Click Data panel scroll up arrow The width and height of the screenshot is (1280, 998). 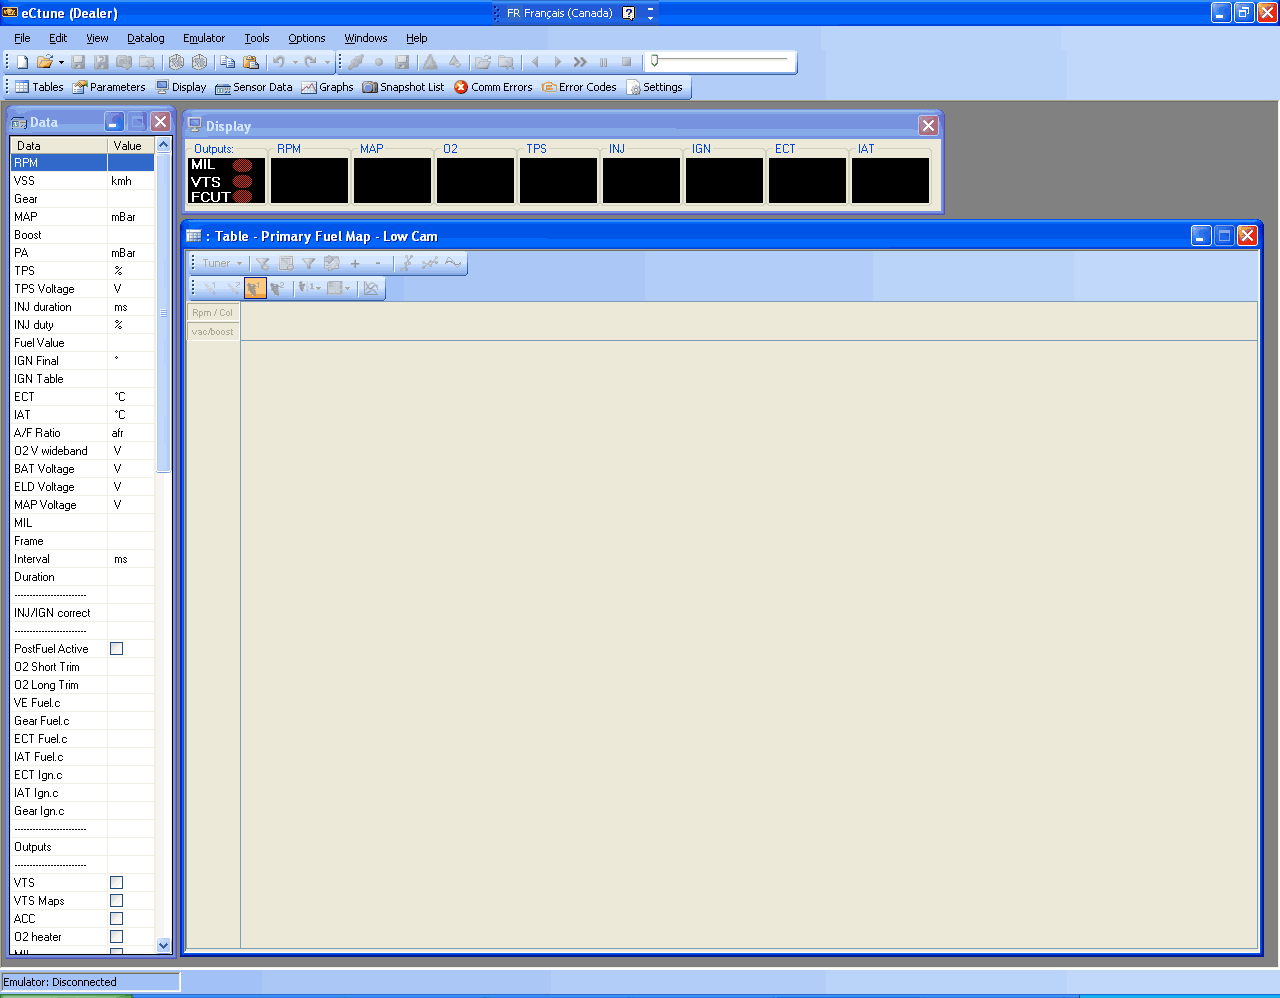(164, 145)
